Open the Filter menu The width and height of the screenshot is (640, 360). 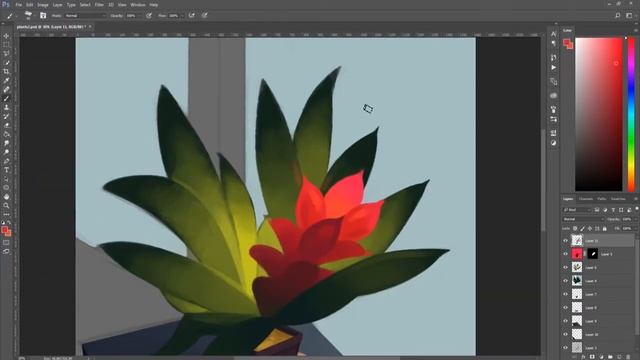(x=99, y=5)
